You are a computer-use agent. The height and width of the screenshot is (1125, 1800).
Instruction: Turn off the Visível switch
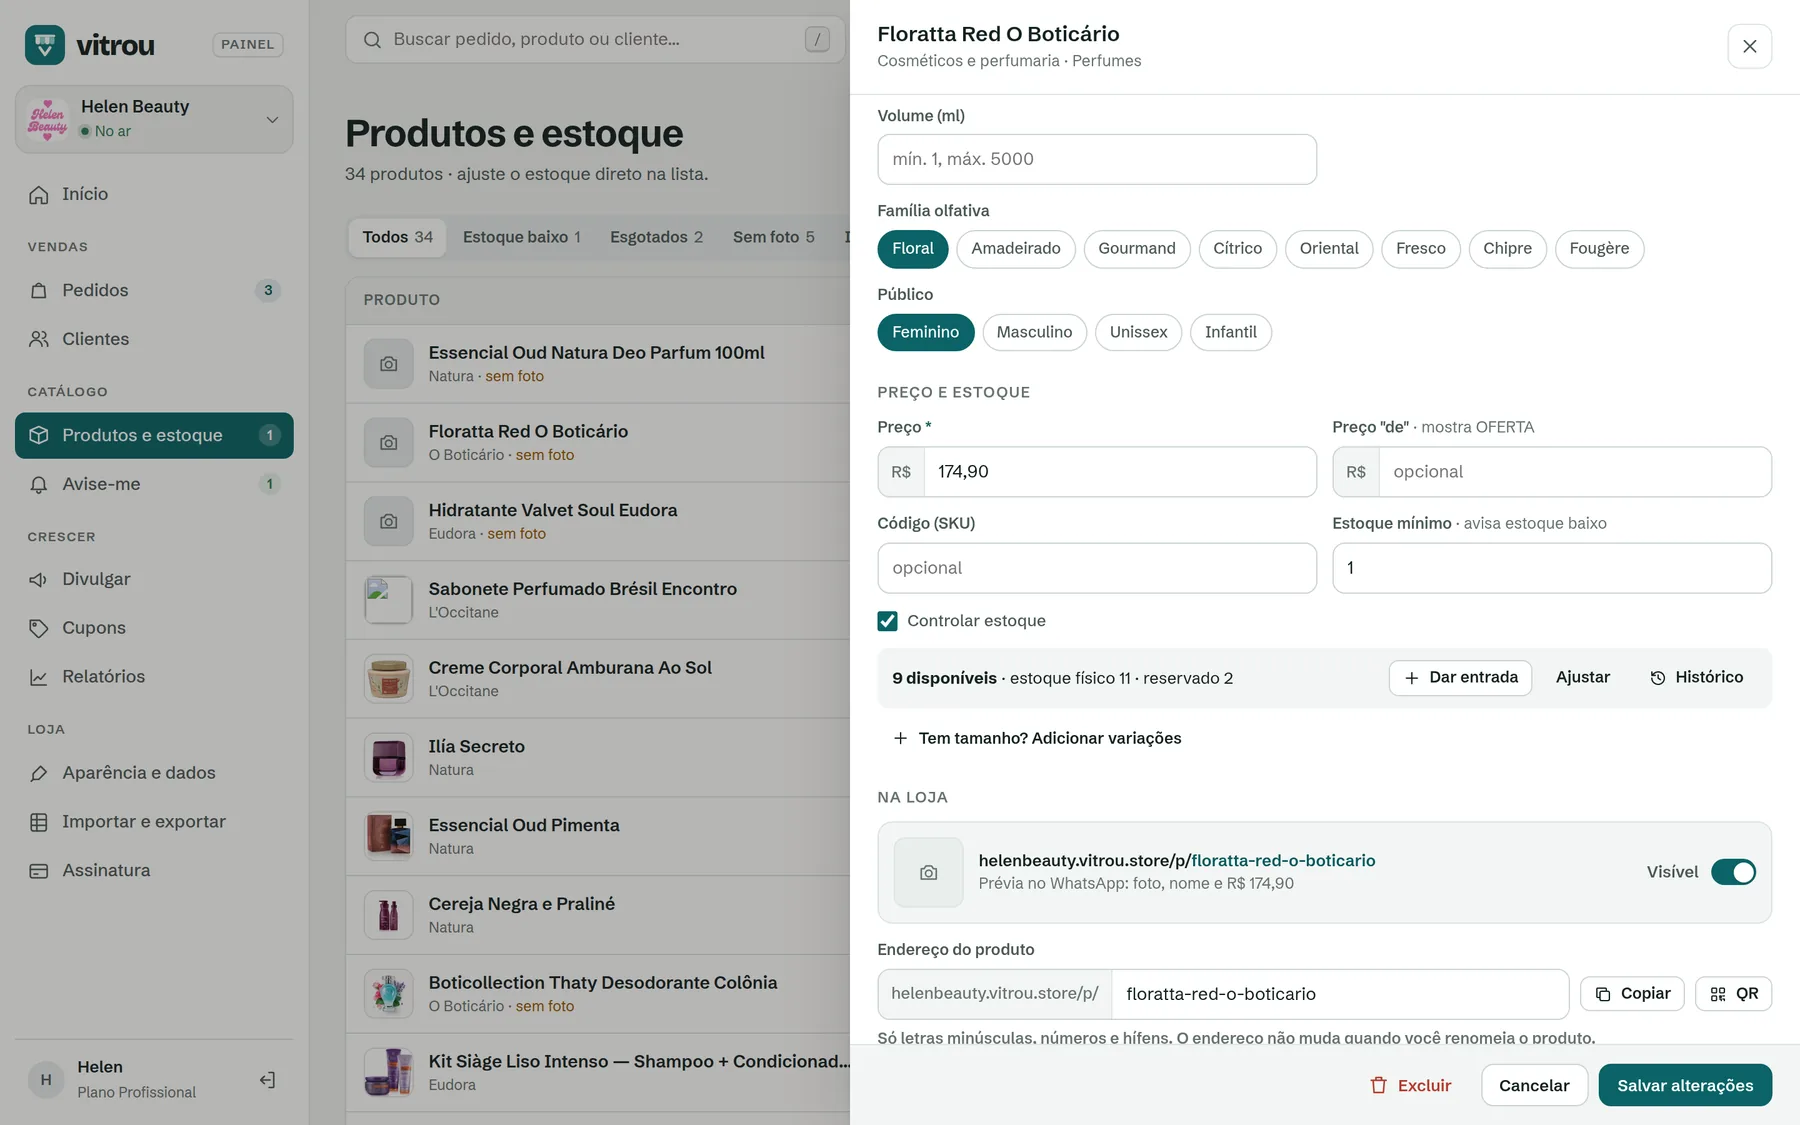coord(1733,872)
